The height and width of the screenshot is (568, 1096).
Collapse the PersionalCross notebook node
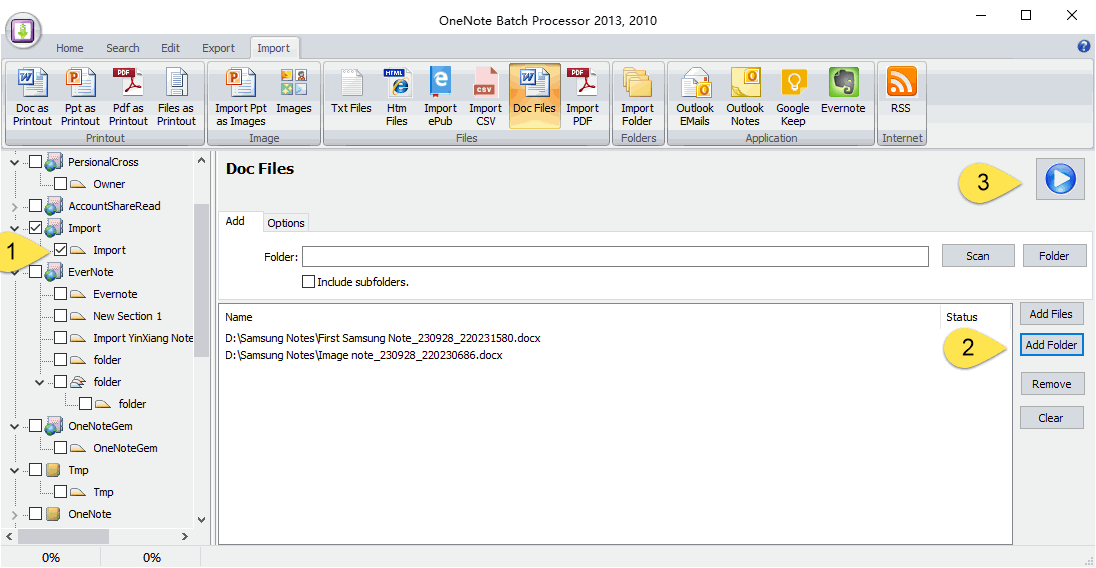click(14, 162)
